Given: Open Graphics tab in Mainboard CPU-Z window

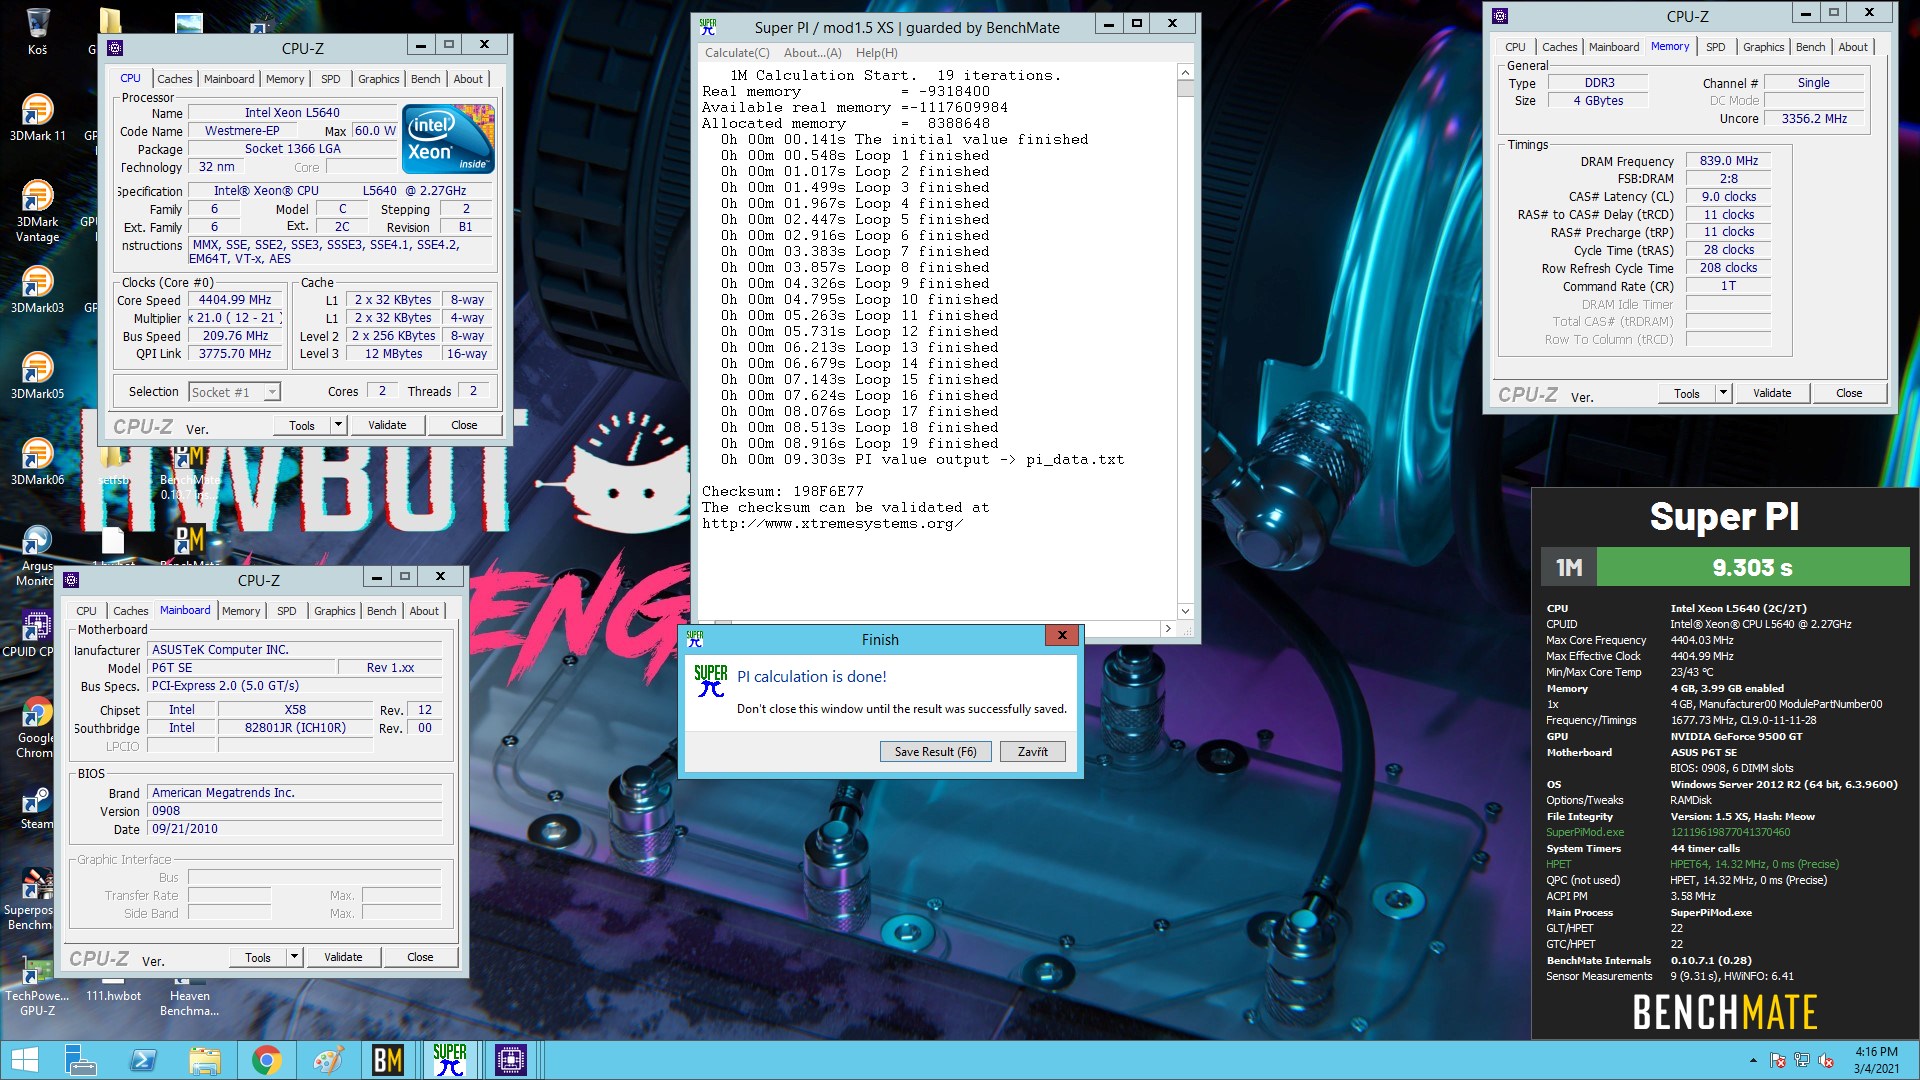Looking at the screenshot, I should coord(334,611).
